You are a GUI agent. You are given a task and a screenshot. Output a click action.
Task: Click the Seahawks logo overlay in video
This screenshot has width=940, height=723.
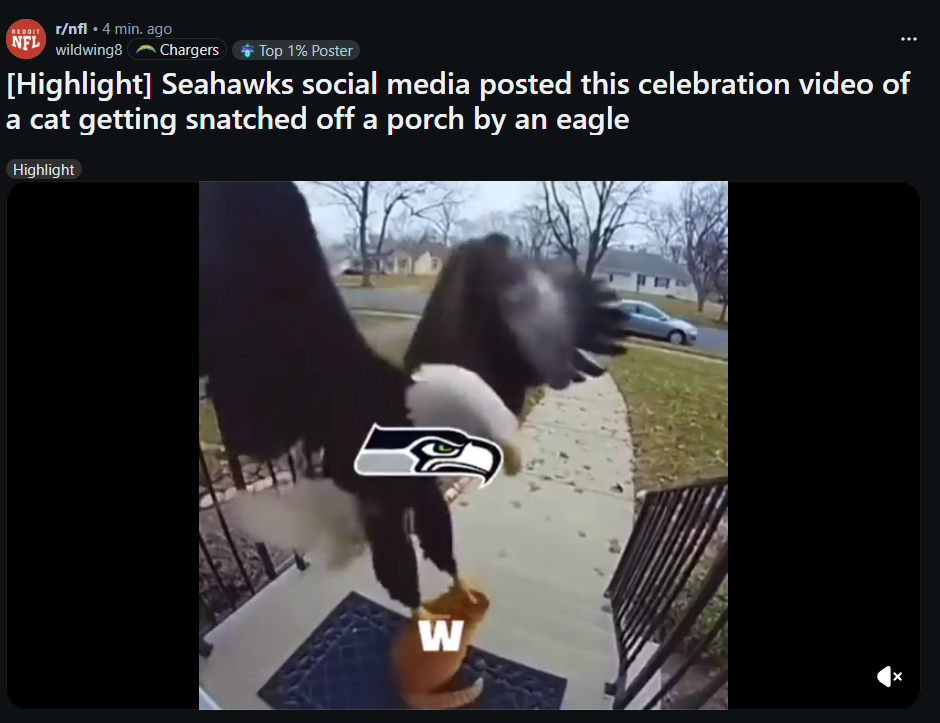point(428,455)
